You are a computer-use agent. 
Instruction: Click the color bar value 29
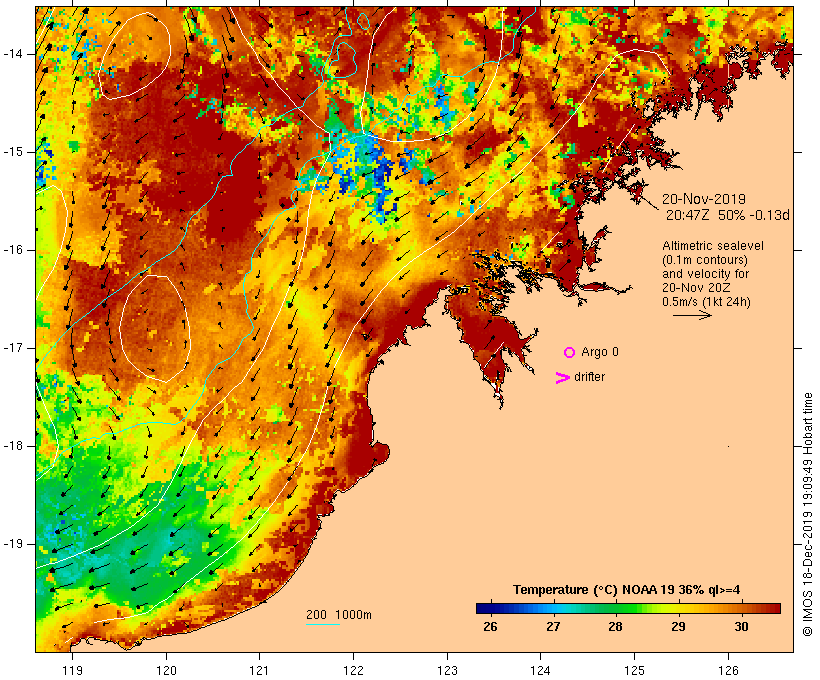[x=678, y=627]
